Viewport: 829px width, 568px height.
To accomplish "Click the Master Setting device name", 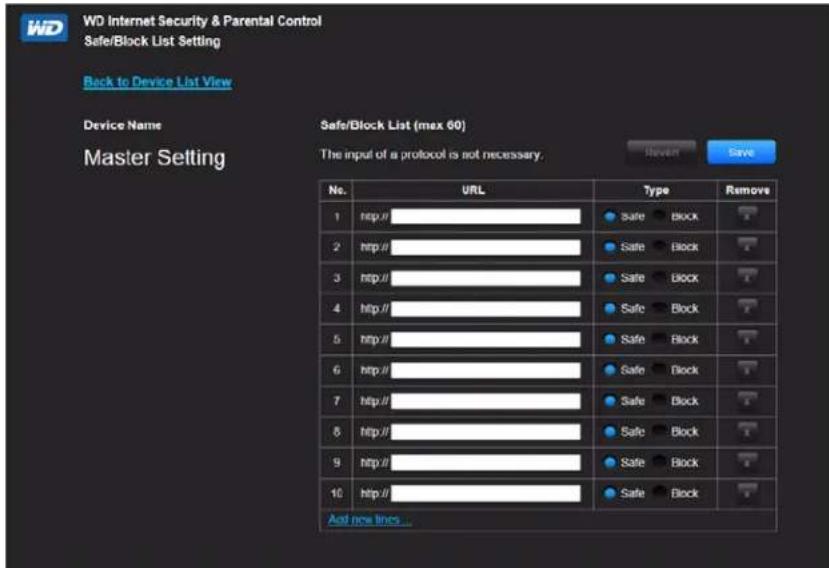I will [x=154, y=158].
